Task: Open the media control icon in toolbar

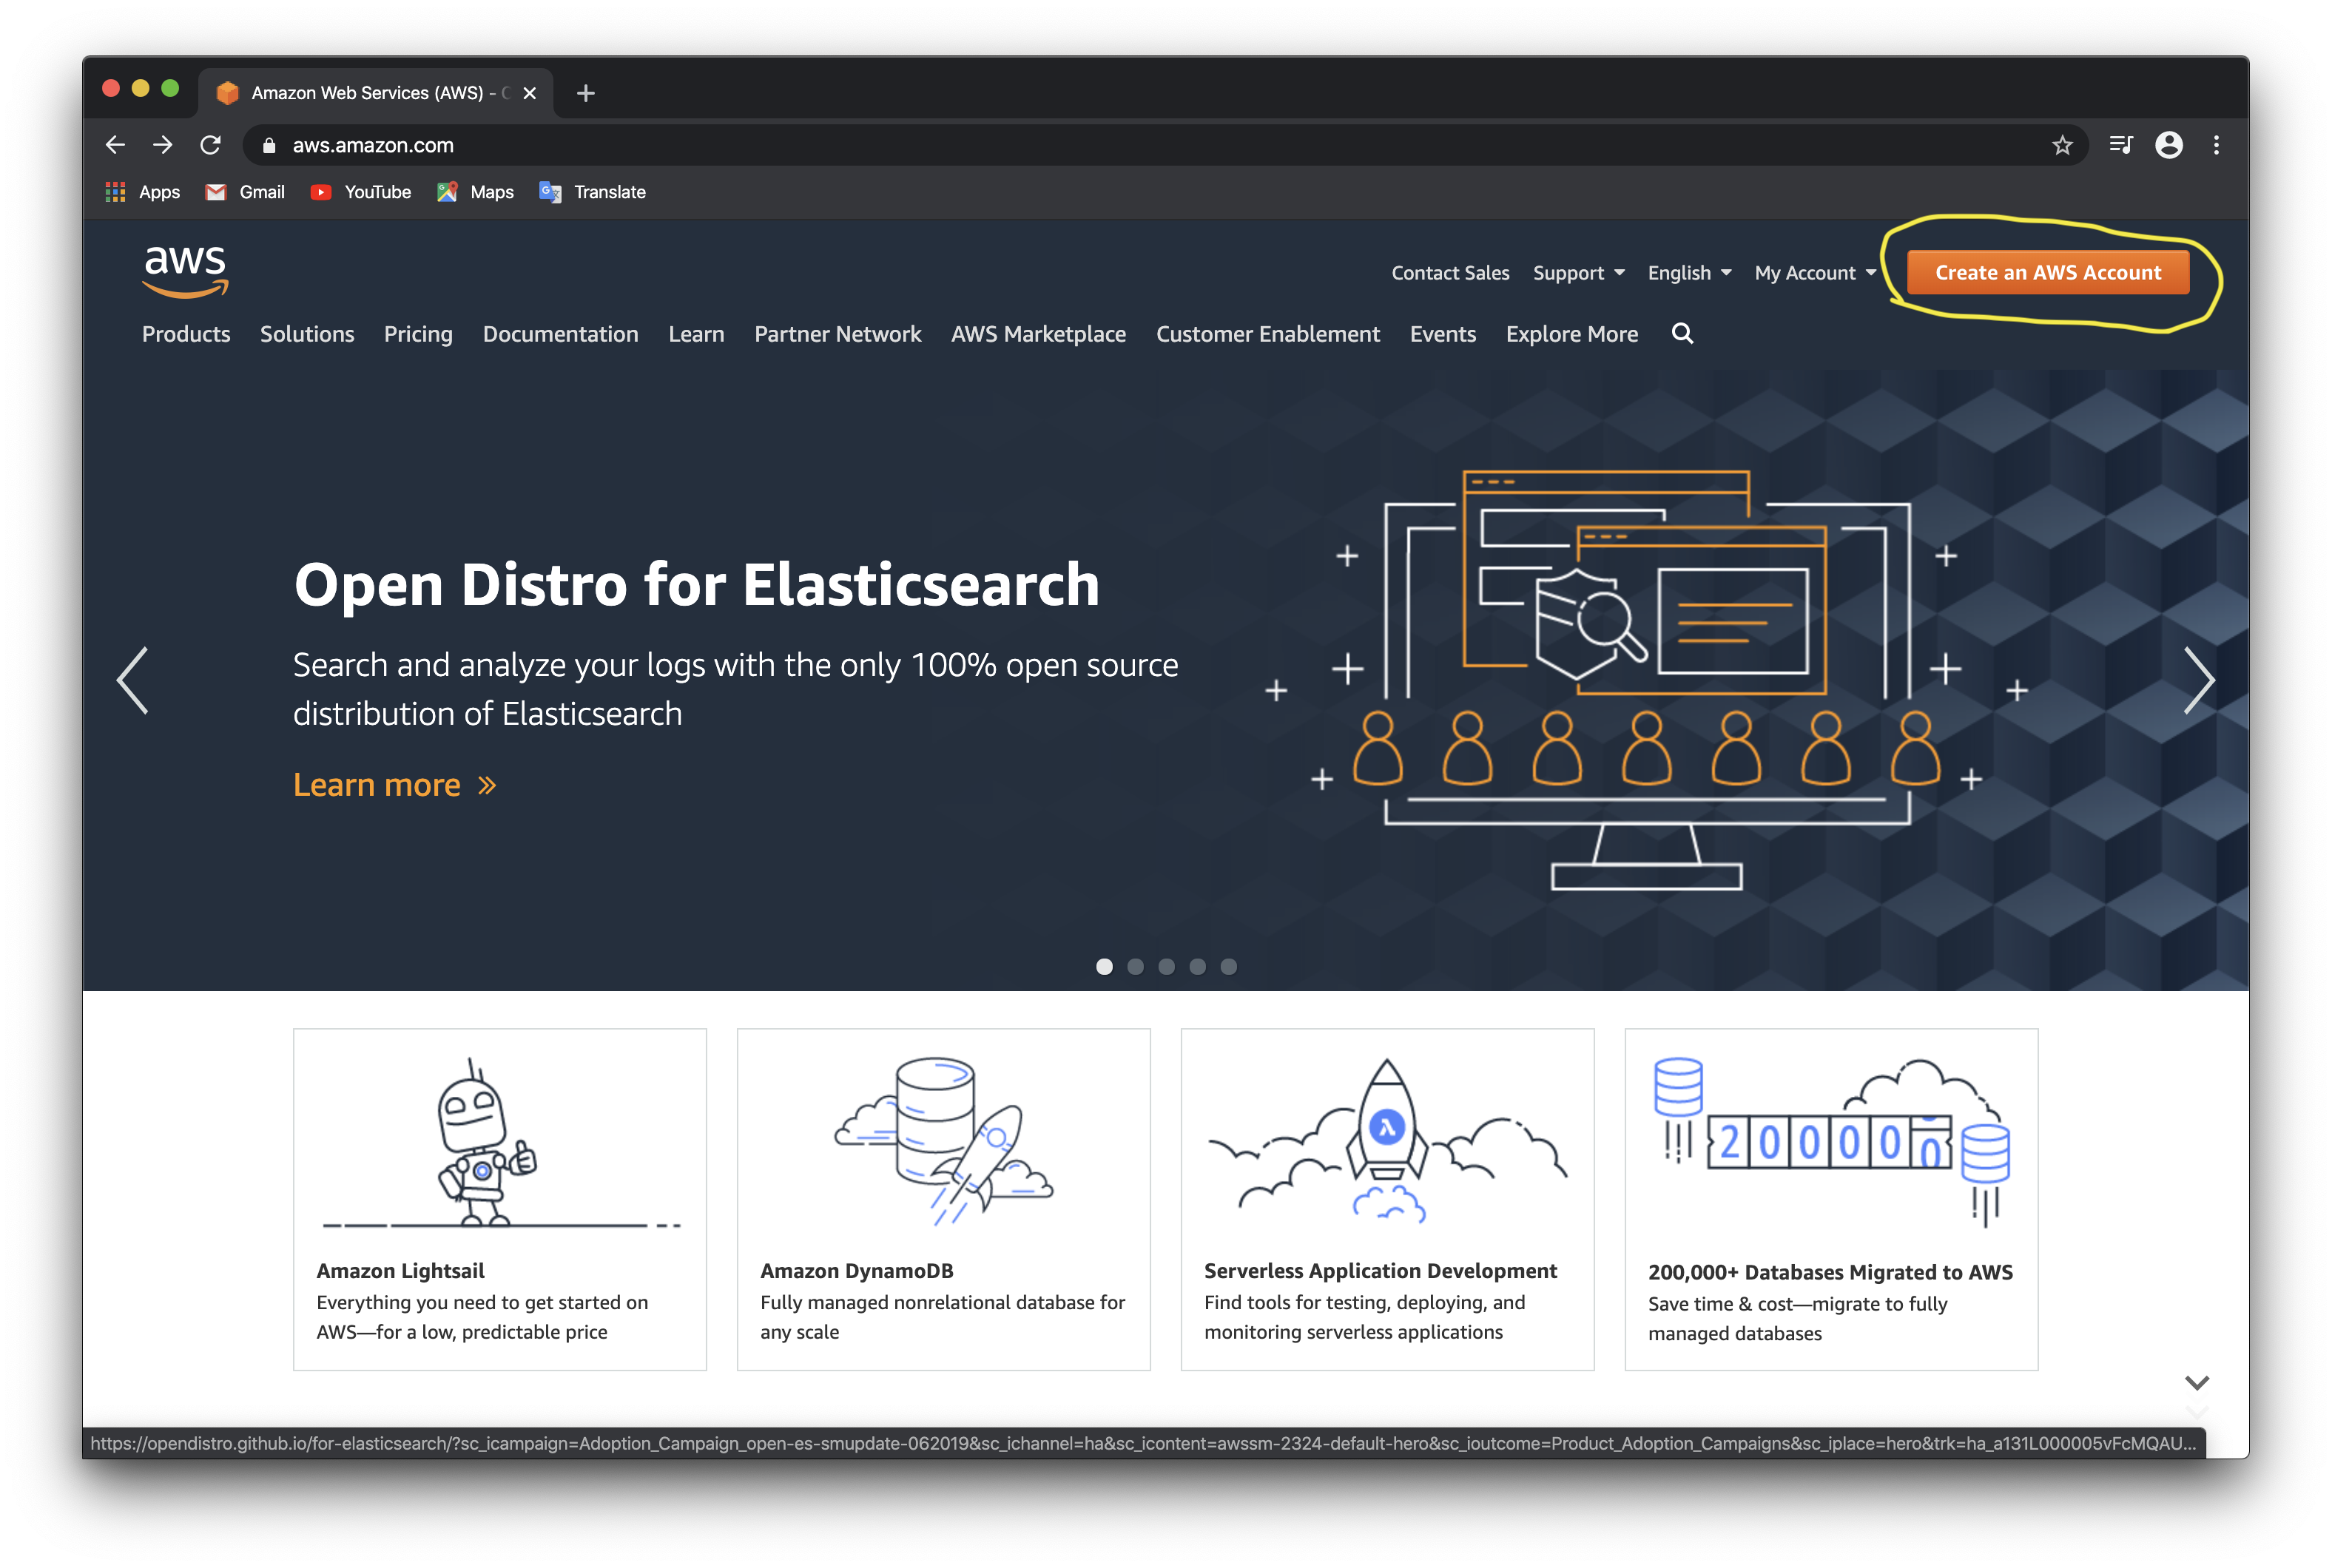Action: 2121,145
